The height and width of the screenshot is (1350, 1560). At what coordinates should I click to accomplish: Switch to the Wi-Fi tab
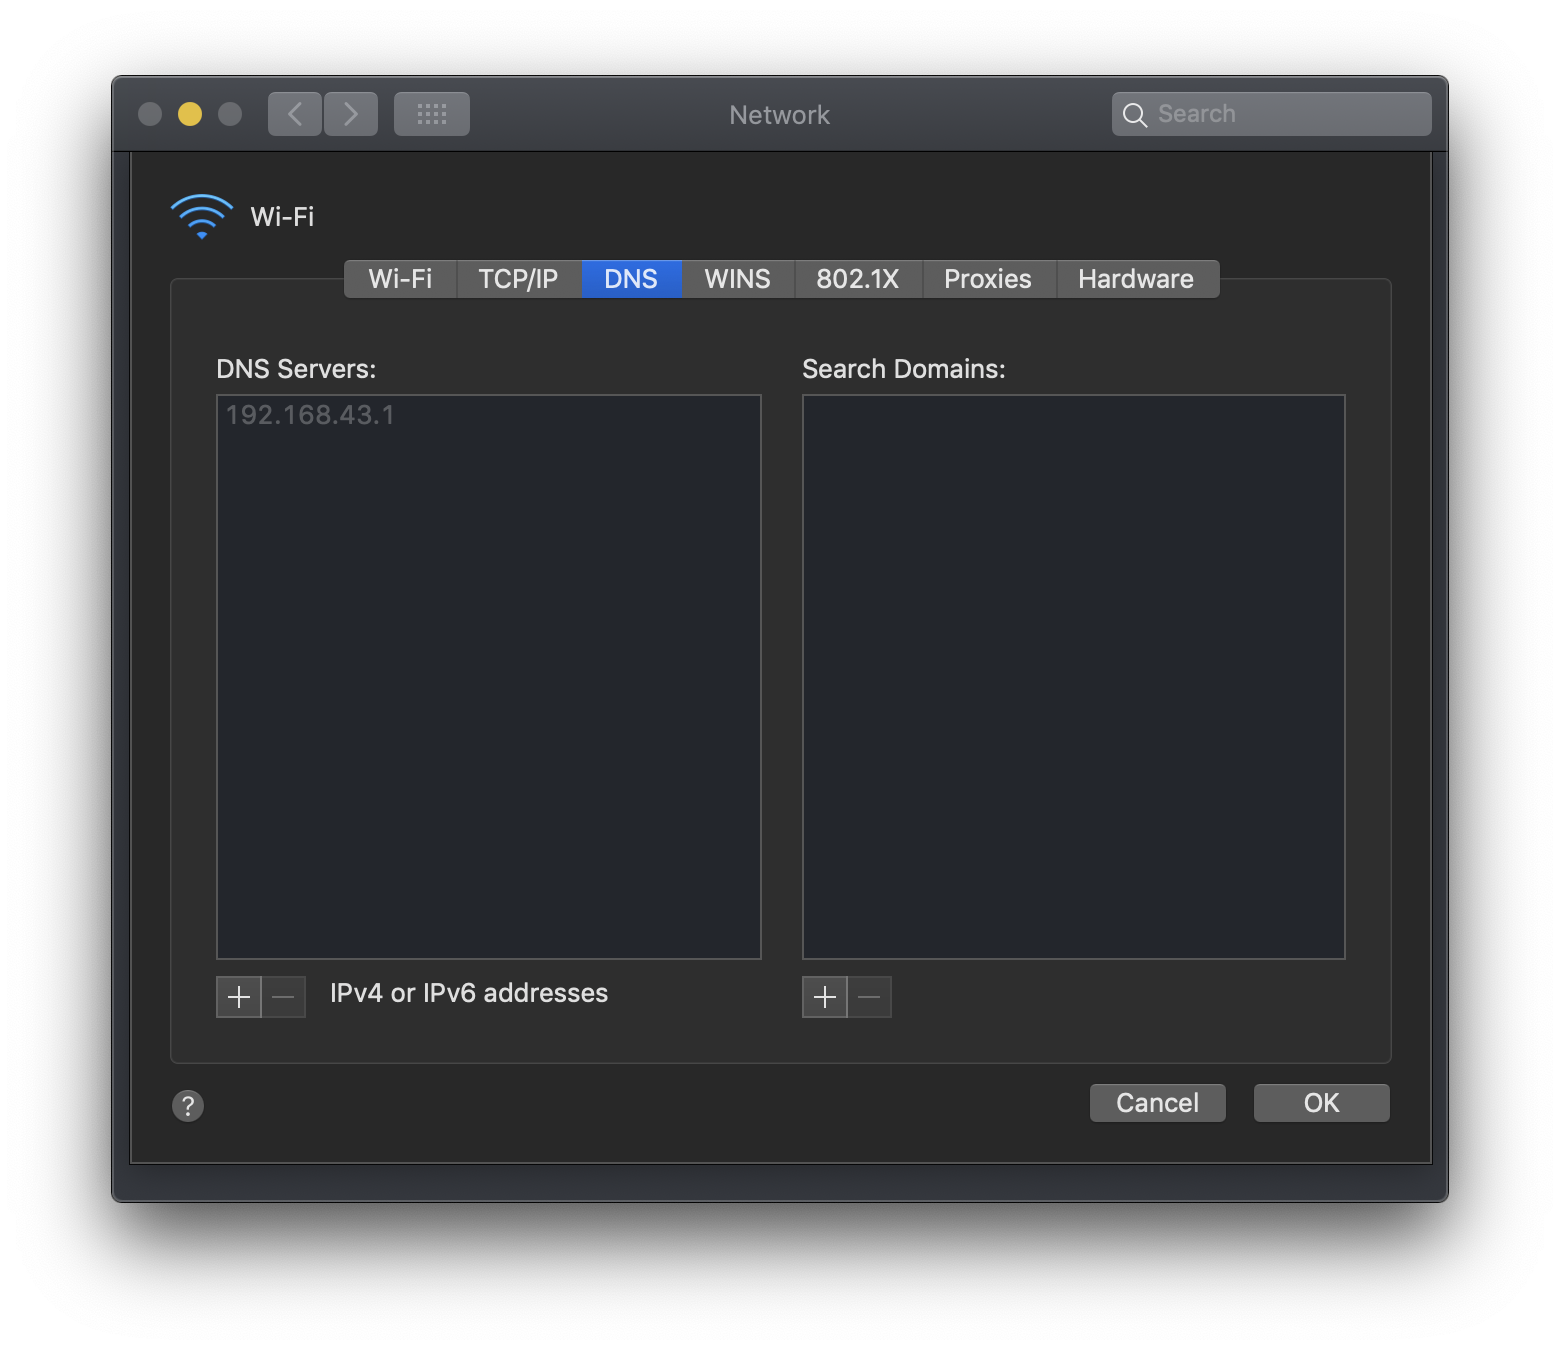(x=400, y=279)
